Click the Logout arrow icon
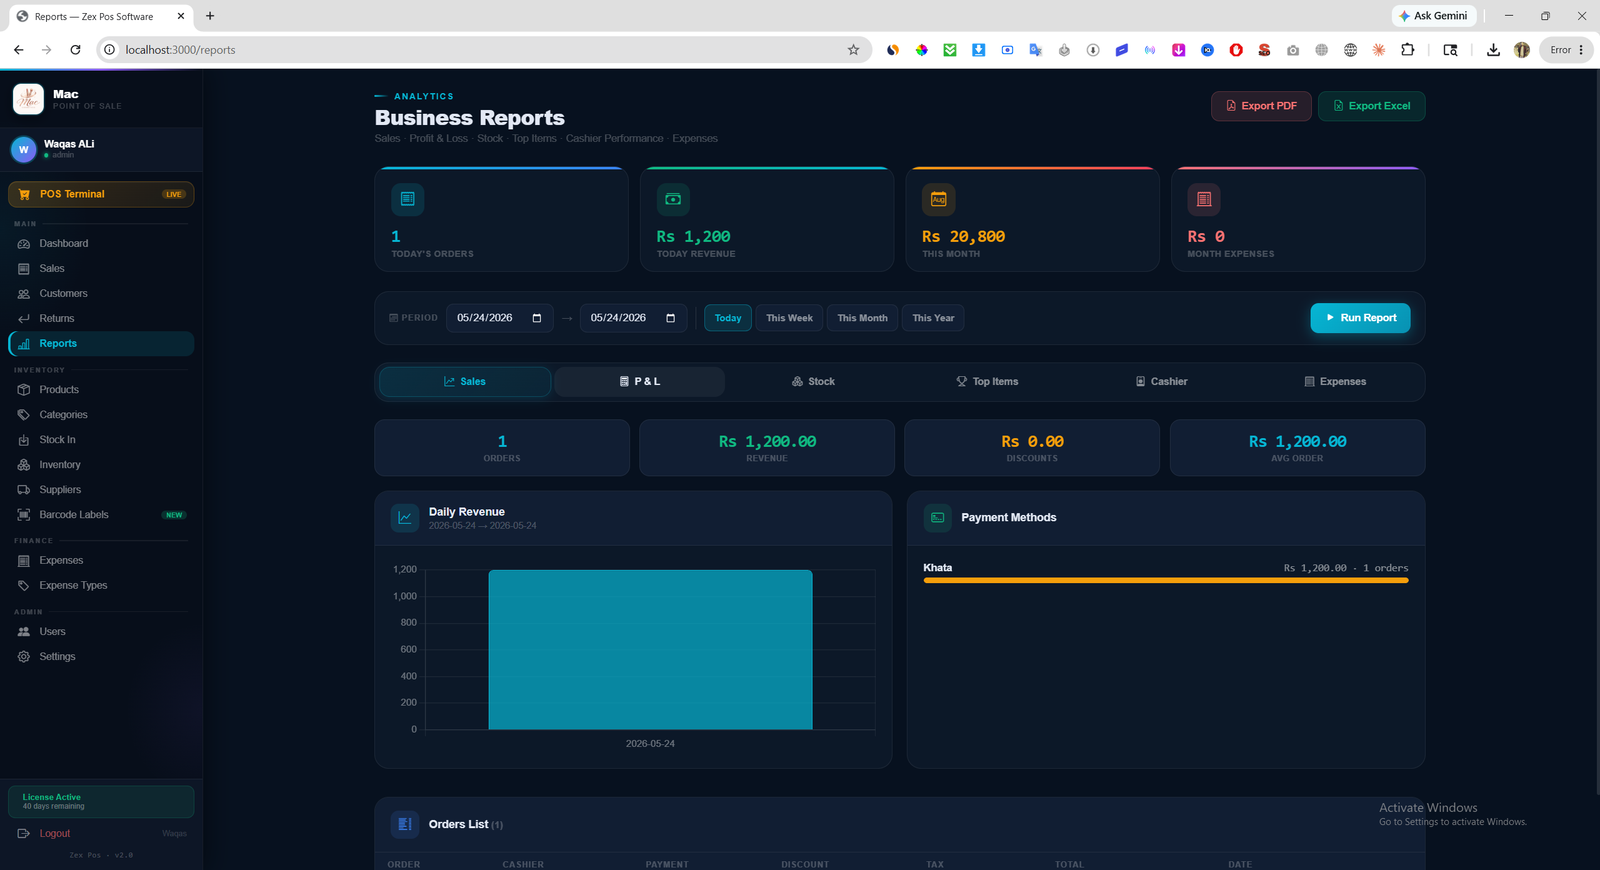Screen dimensions: 1600x870 pos(24,833)
